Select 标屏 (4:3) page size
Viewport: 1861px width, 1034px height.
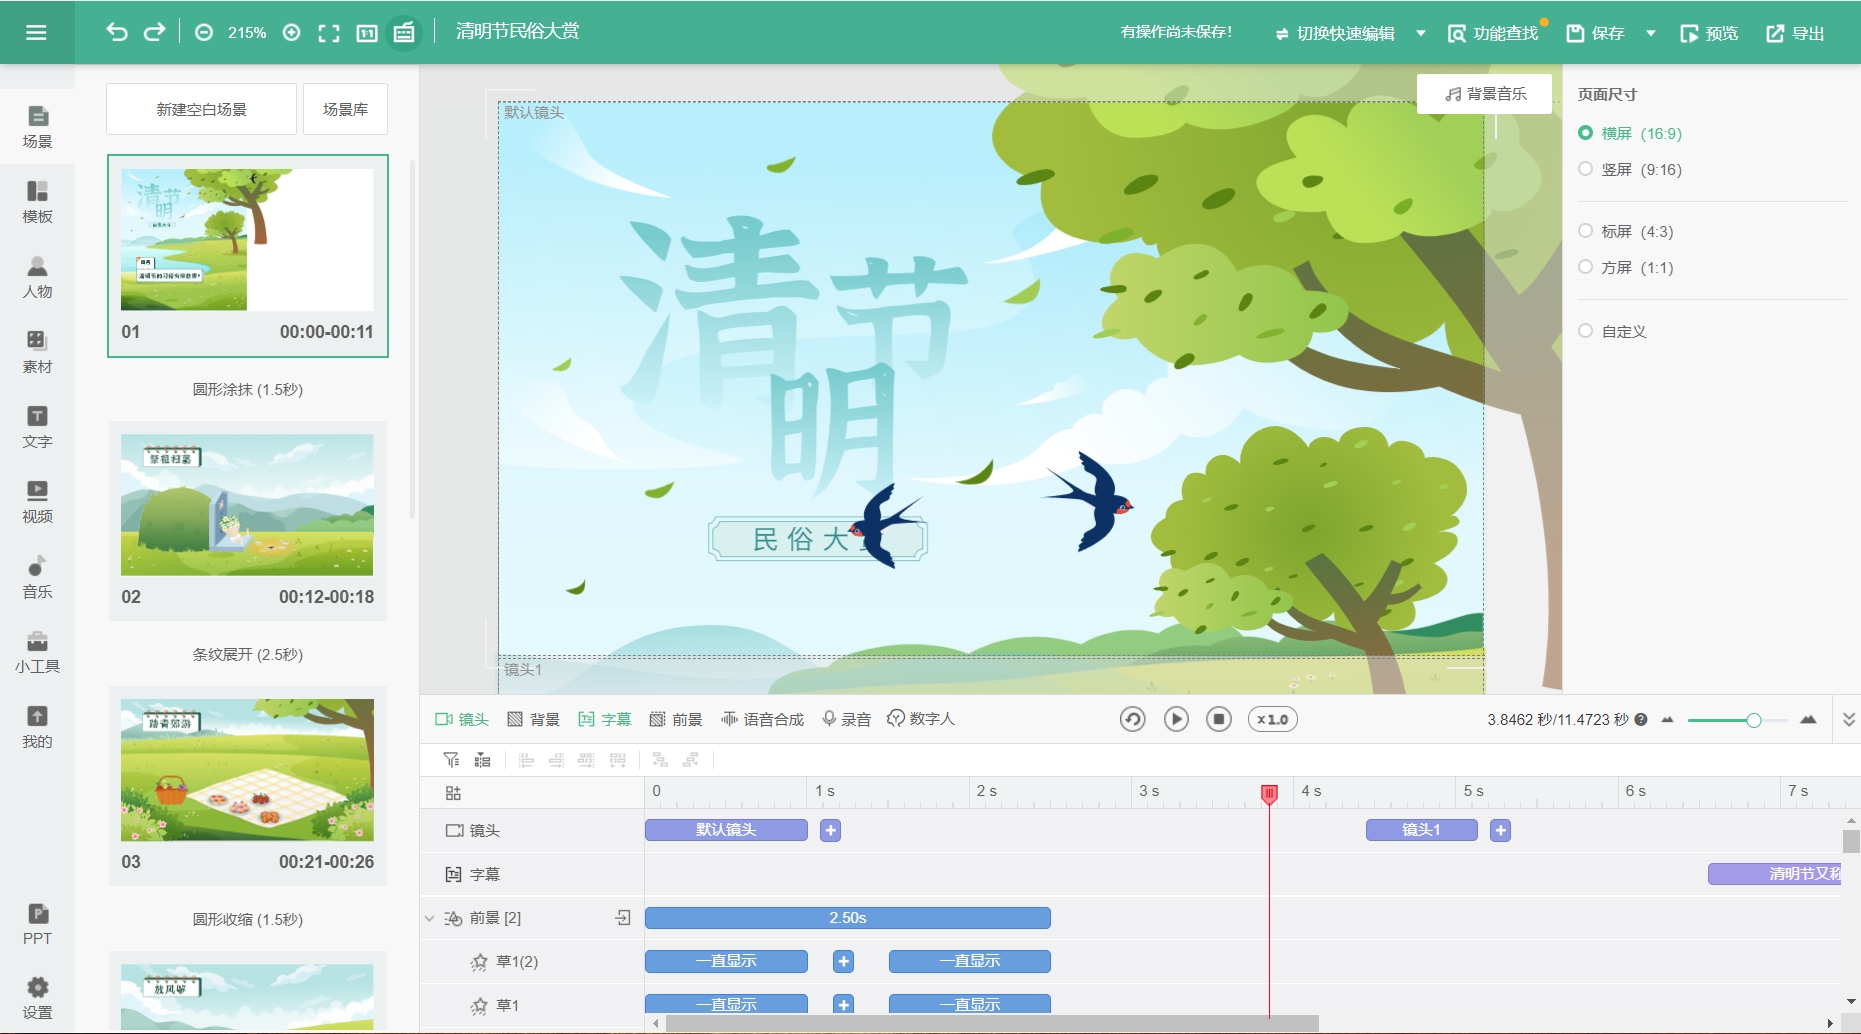click(x=1626, y=231)
